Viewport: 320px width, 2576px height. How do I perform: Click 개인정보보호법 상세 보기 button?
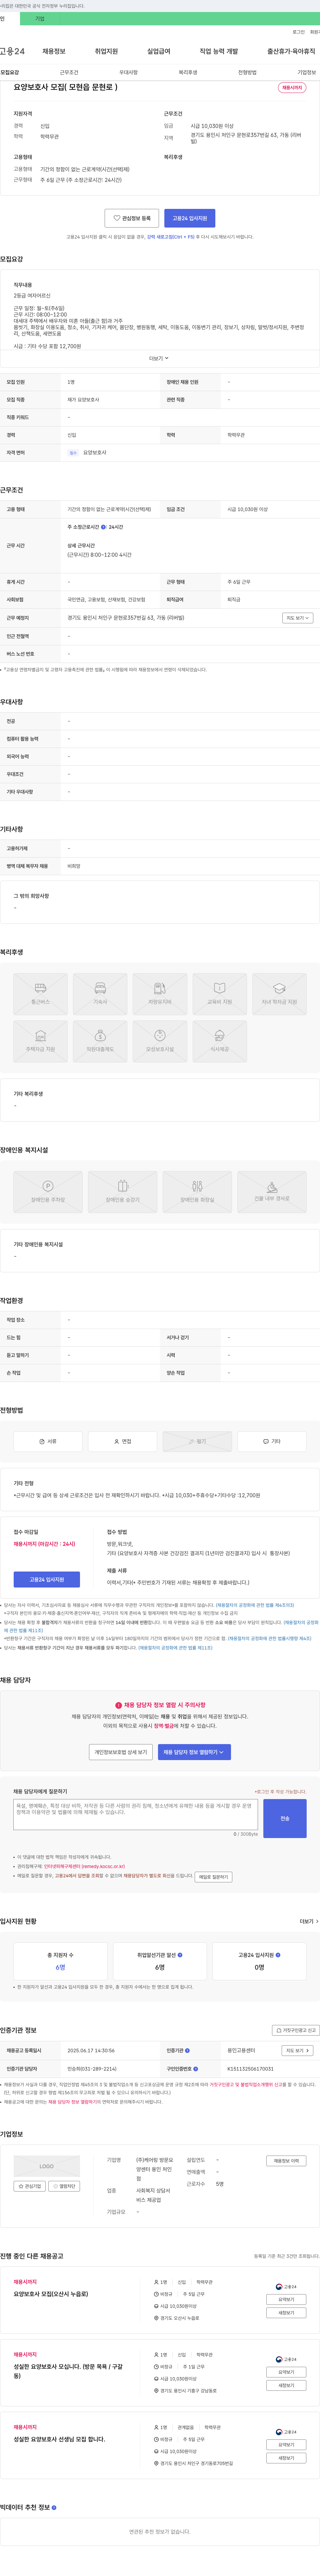pos(121,1752)
